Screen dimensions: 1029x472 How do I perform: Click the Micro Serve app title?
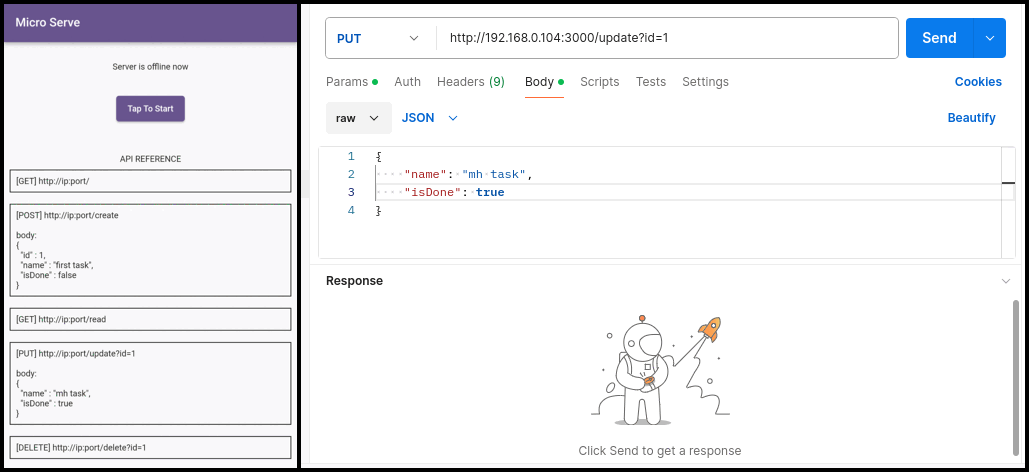[x=48, y=22]
